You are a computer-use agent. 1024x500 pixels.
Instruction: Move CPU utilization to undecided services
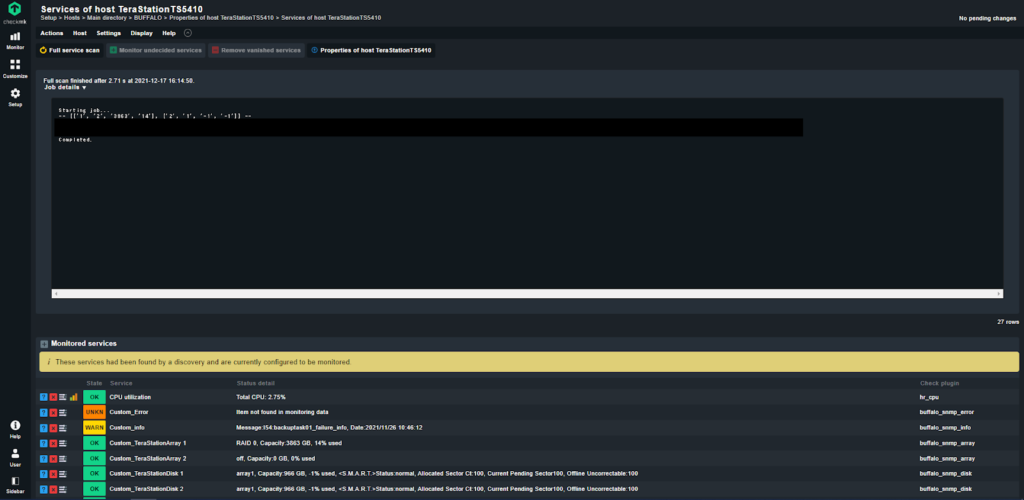(x=44, y=397)
